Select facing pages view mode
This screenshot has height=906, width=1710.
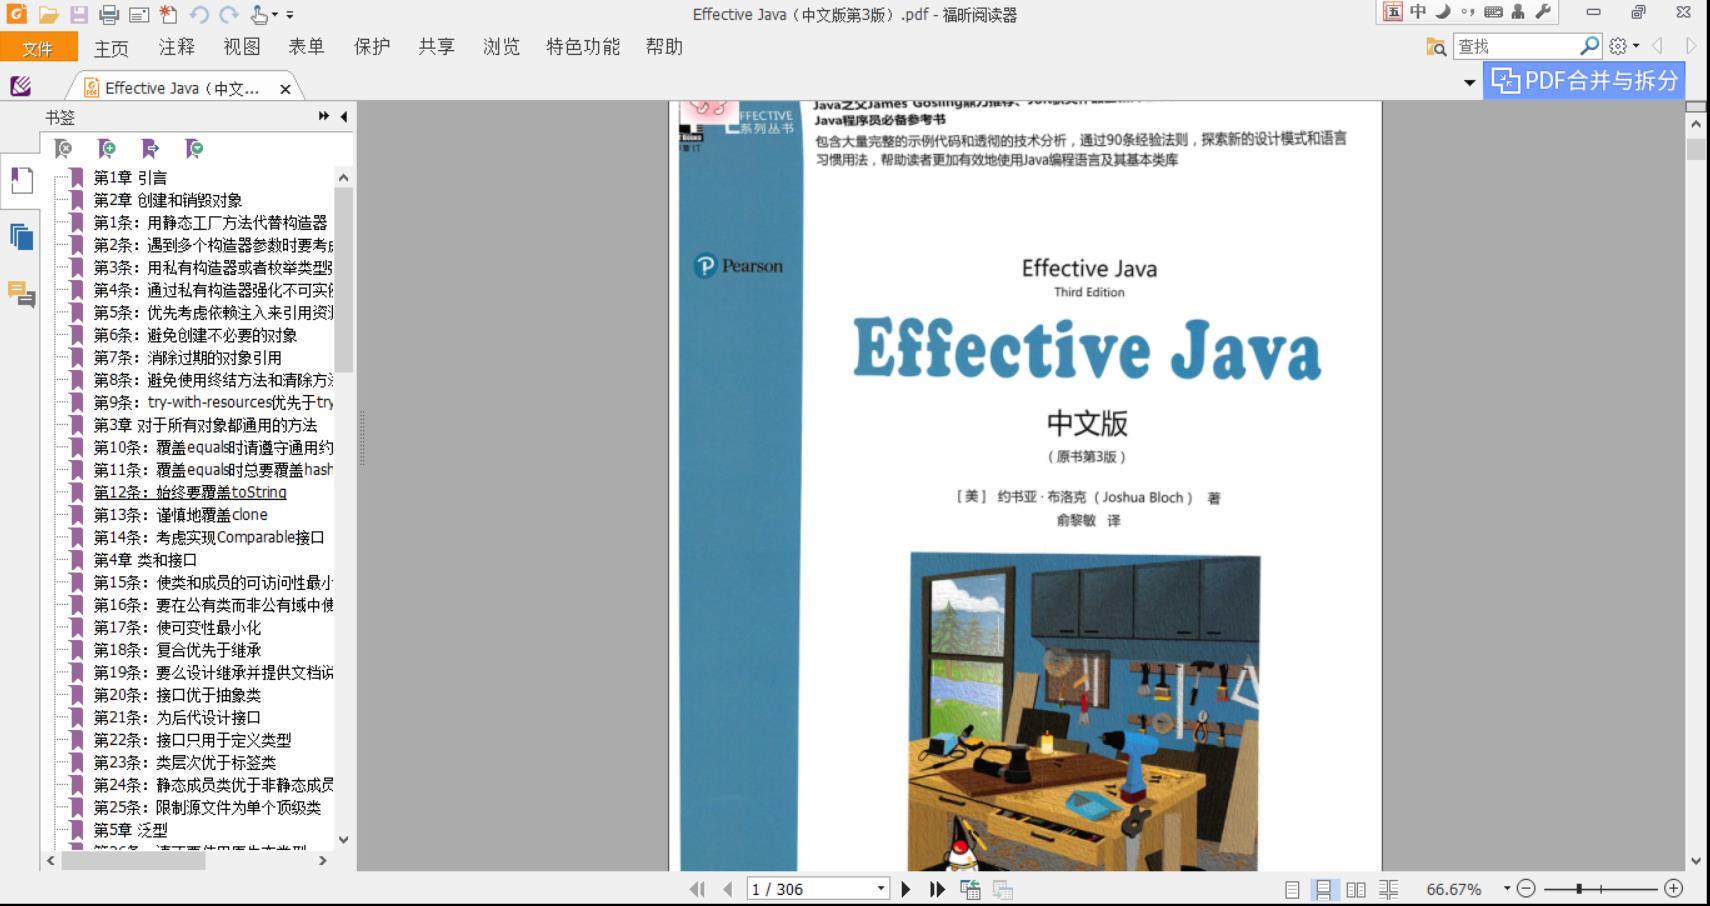(x=1356, y=889)
